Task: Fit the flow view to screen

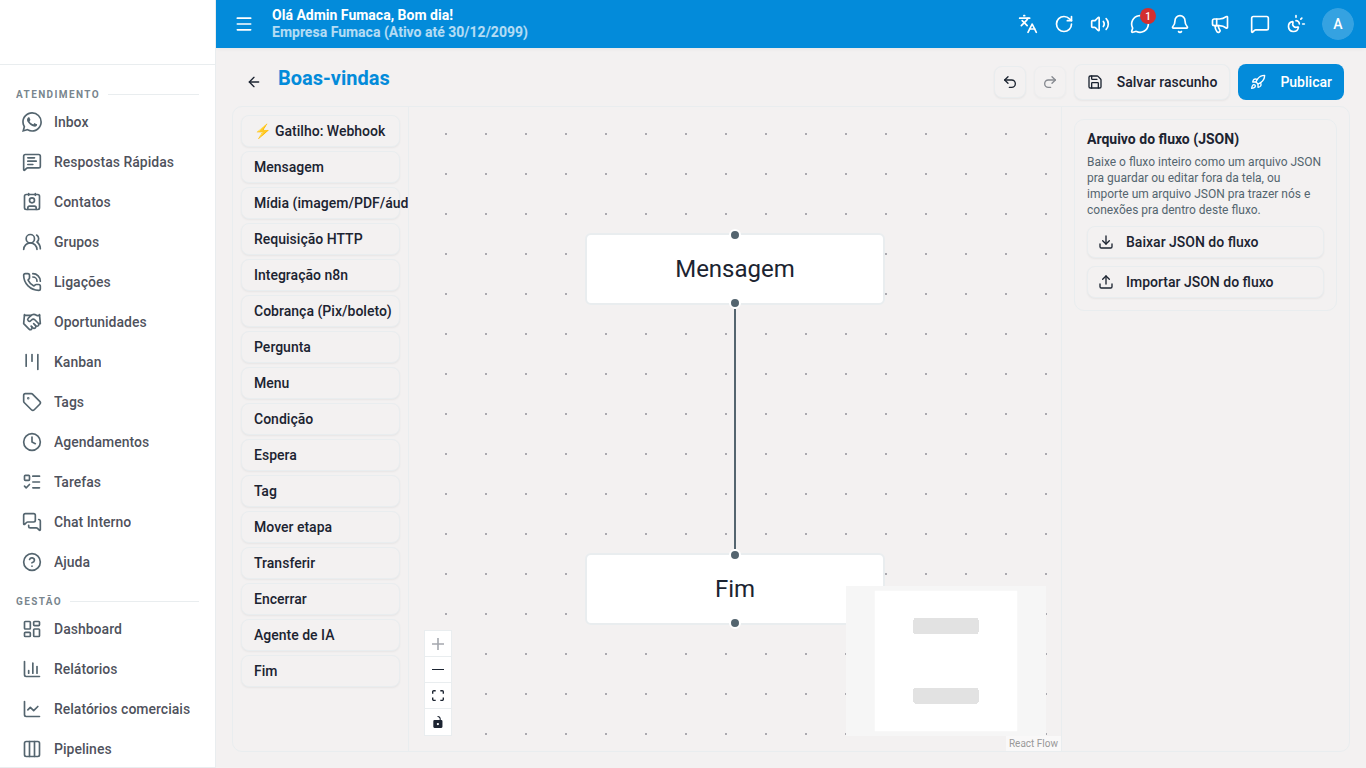Action: pos(438,696)
